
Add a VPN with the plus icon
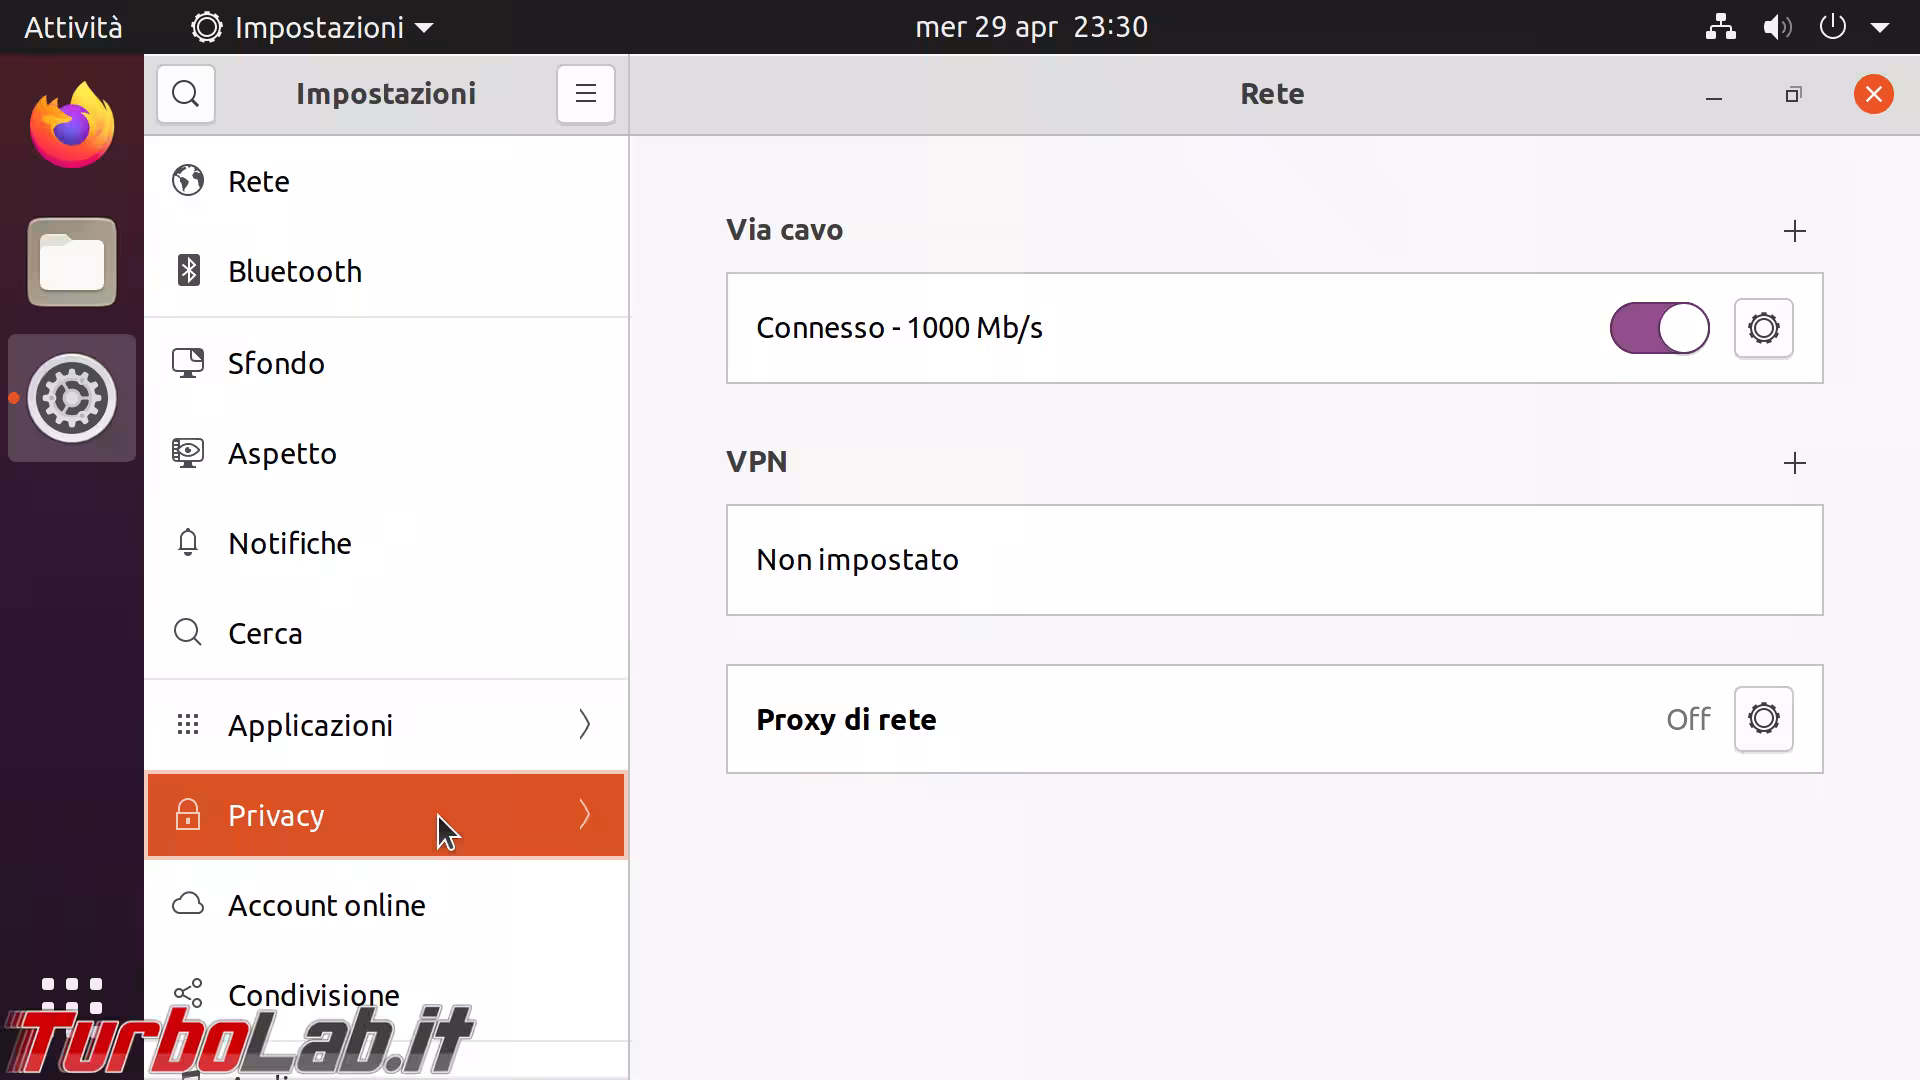(1794, 463)
